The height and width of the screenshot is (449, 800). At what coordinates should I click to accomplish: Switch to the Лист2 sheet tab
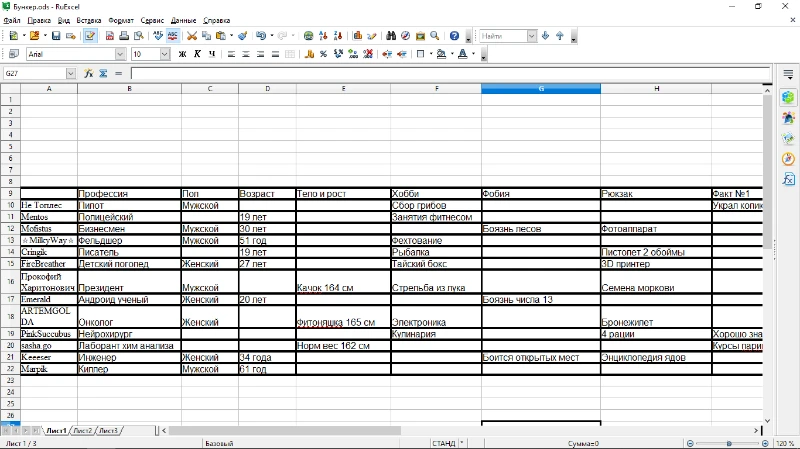[x=83, y=431]
